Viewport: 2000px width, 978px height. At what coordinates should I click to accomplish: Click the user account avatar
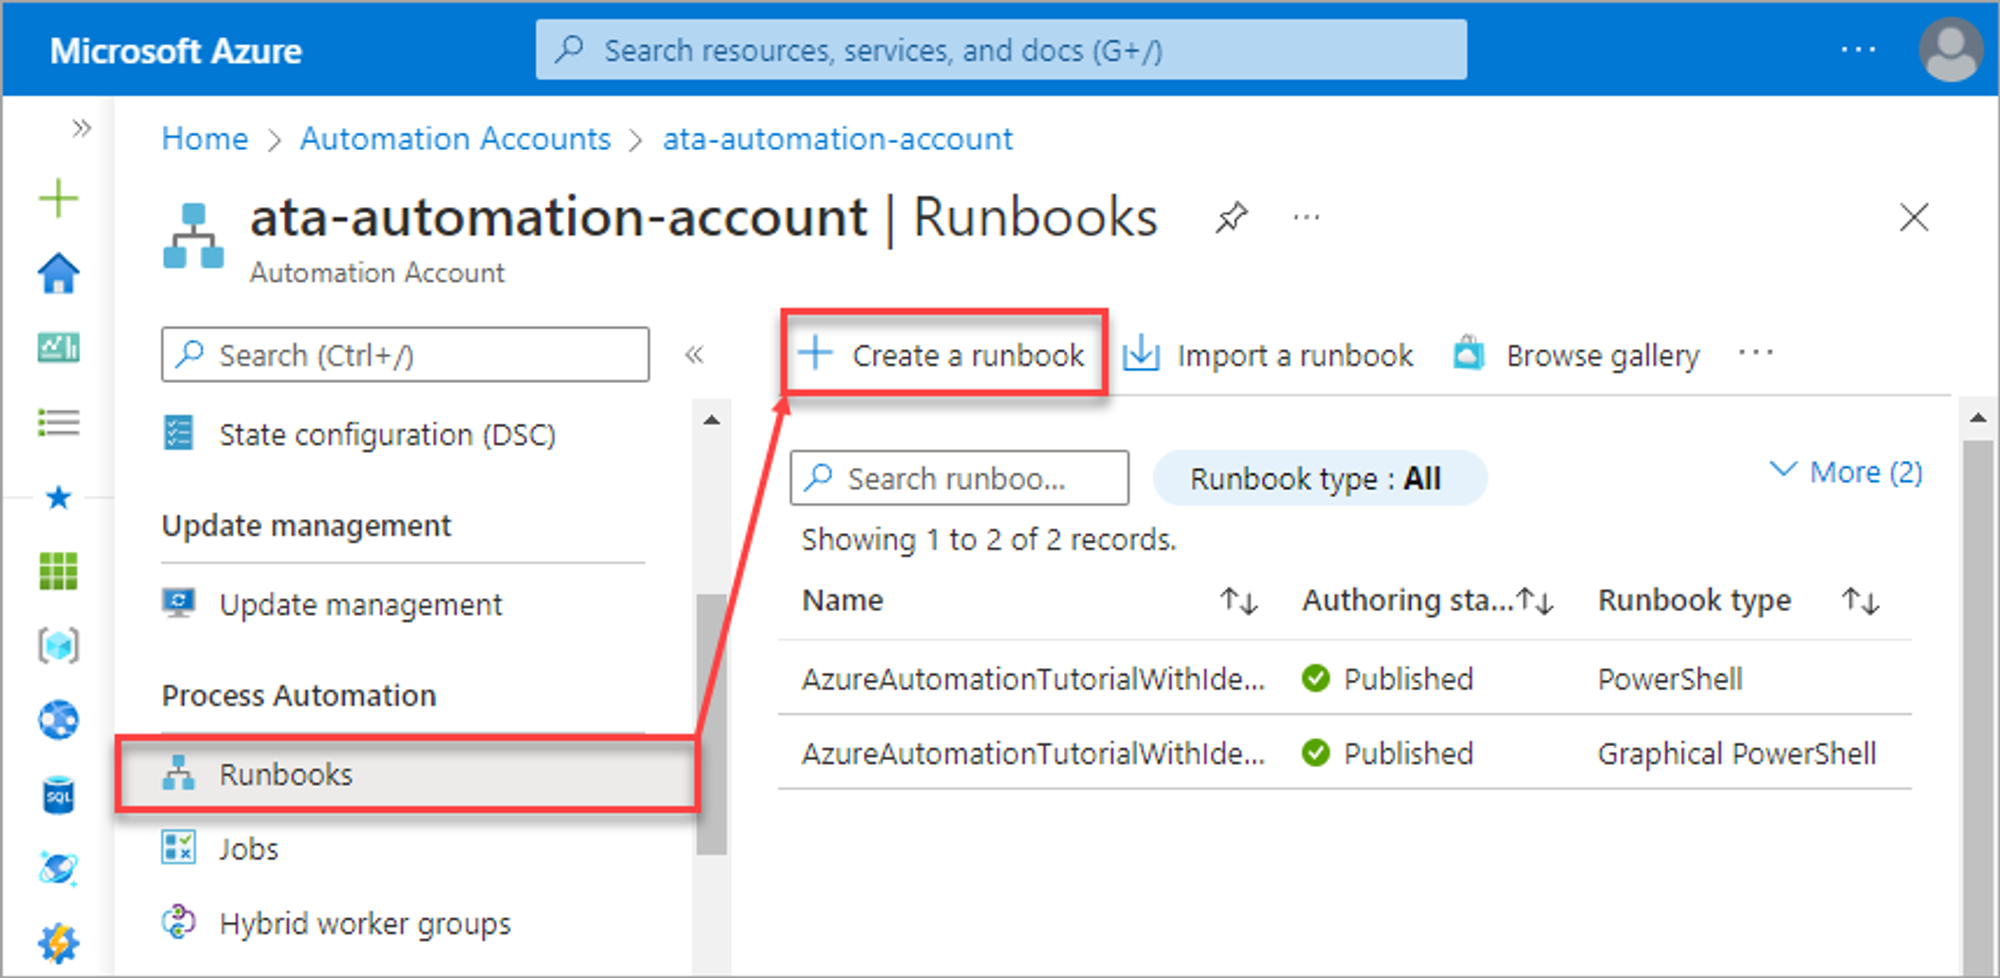click(1950, 50)
